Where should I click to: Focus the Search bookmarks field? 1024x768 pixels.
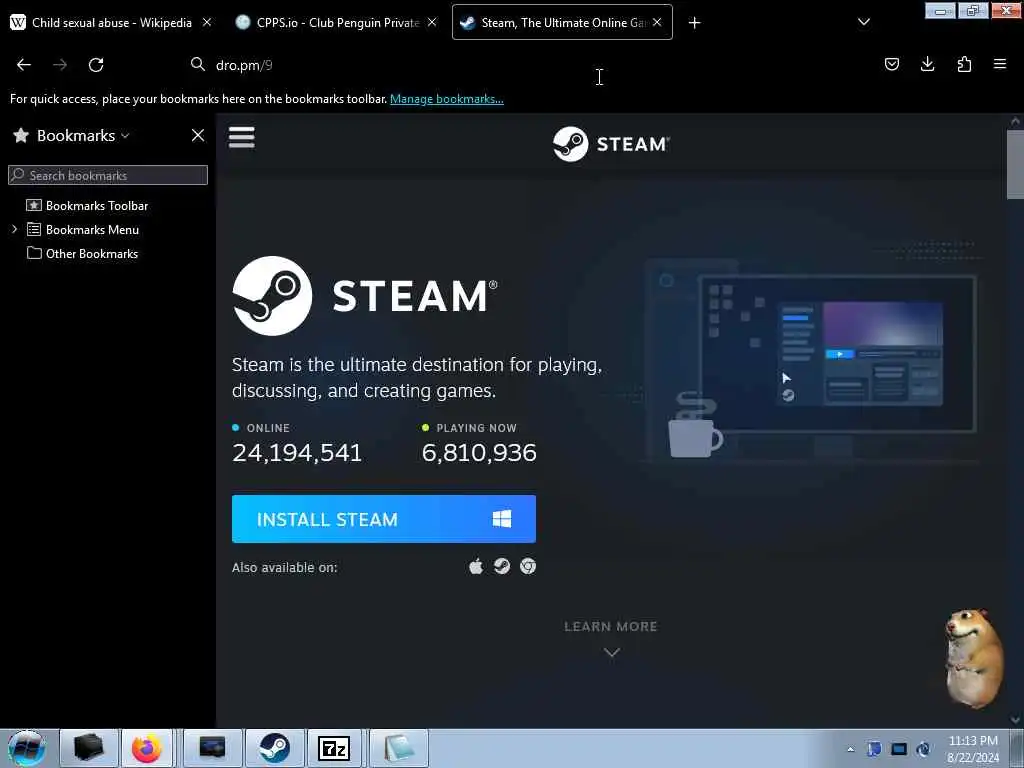coord(108,175)
